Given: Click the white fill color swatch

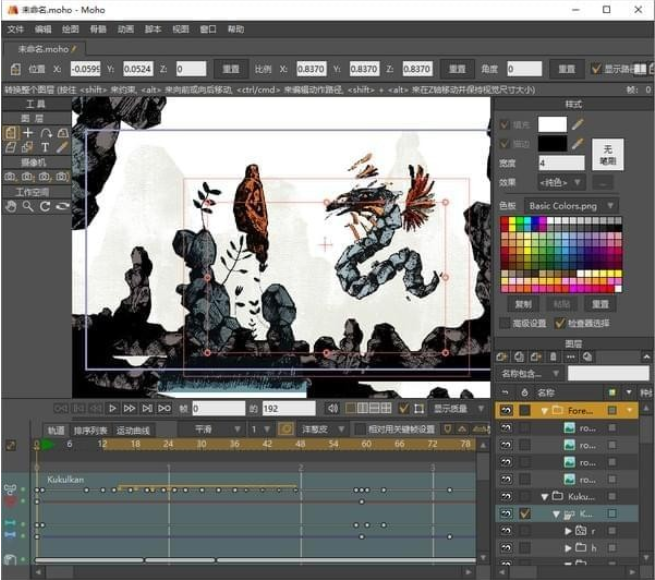Looking at the screenshot, I should click(552, 124).
